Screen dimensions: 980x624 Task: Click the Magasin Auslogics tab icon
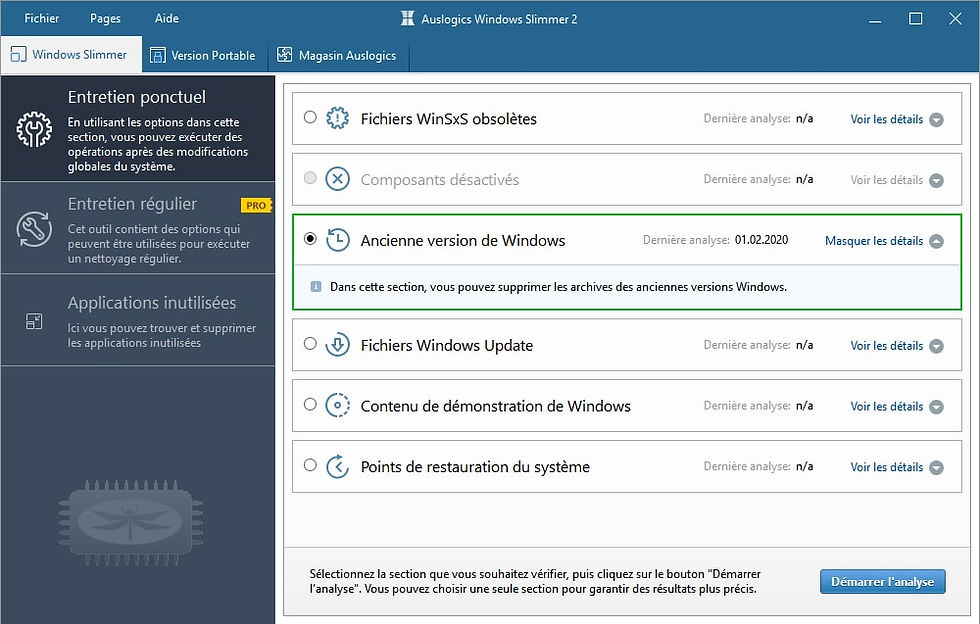[x=284, y=54]
